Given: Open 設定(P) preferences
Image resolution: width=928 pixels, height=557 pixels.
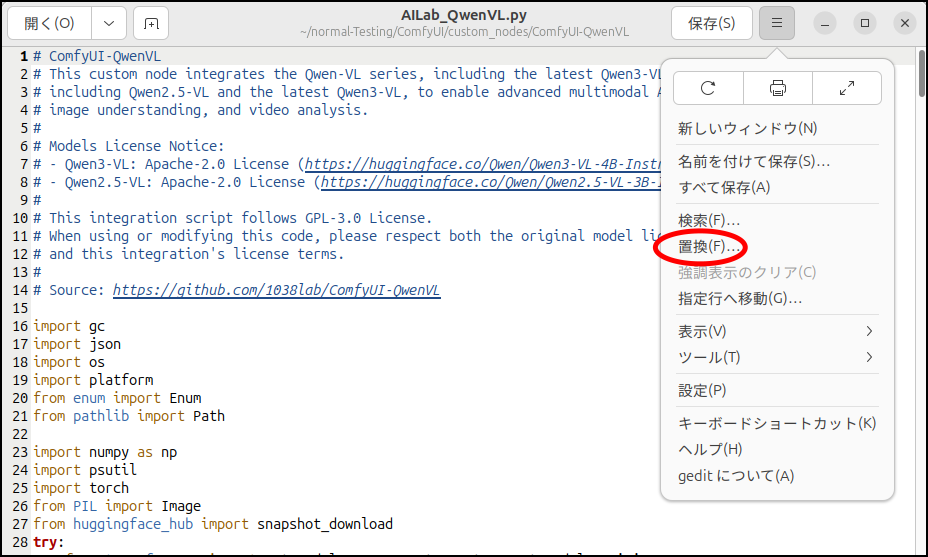Looking at the screenshot, I should pos(702,390).
